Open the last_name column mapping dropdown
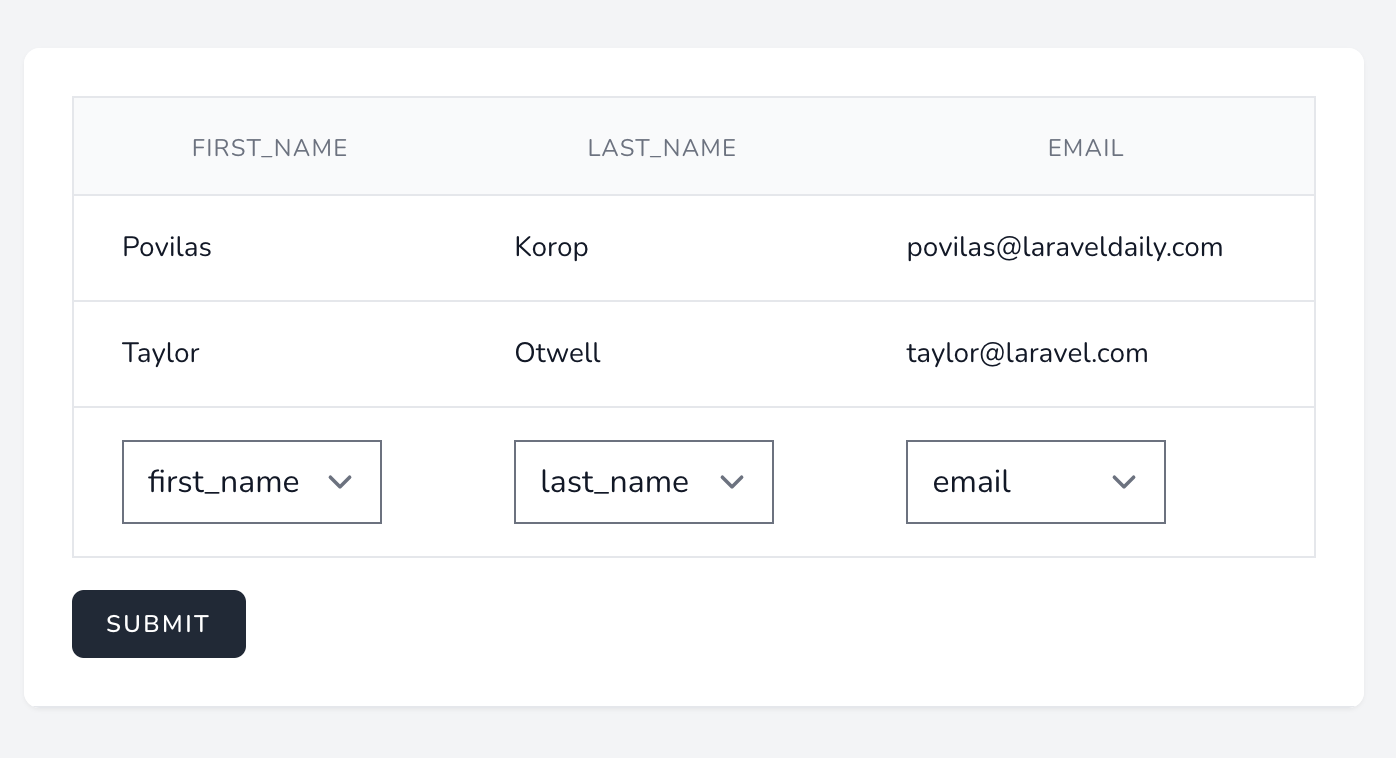The height and width of the screenshot is (758, 1396). coord(644,482)
